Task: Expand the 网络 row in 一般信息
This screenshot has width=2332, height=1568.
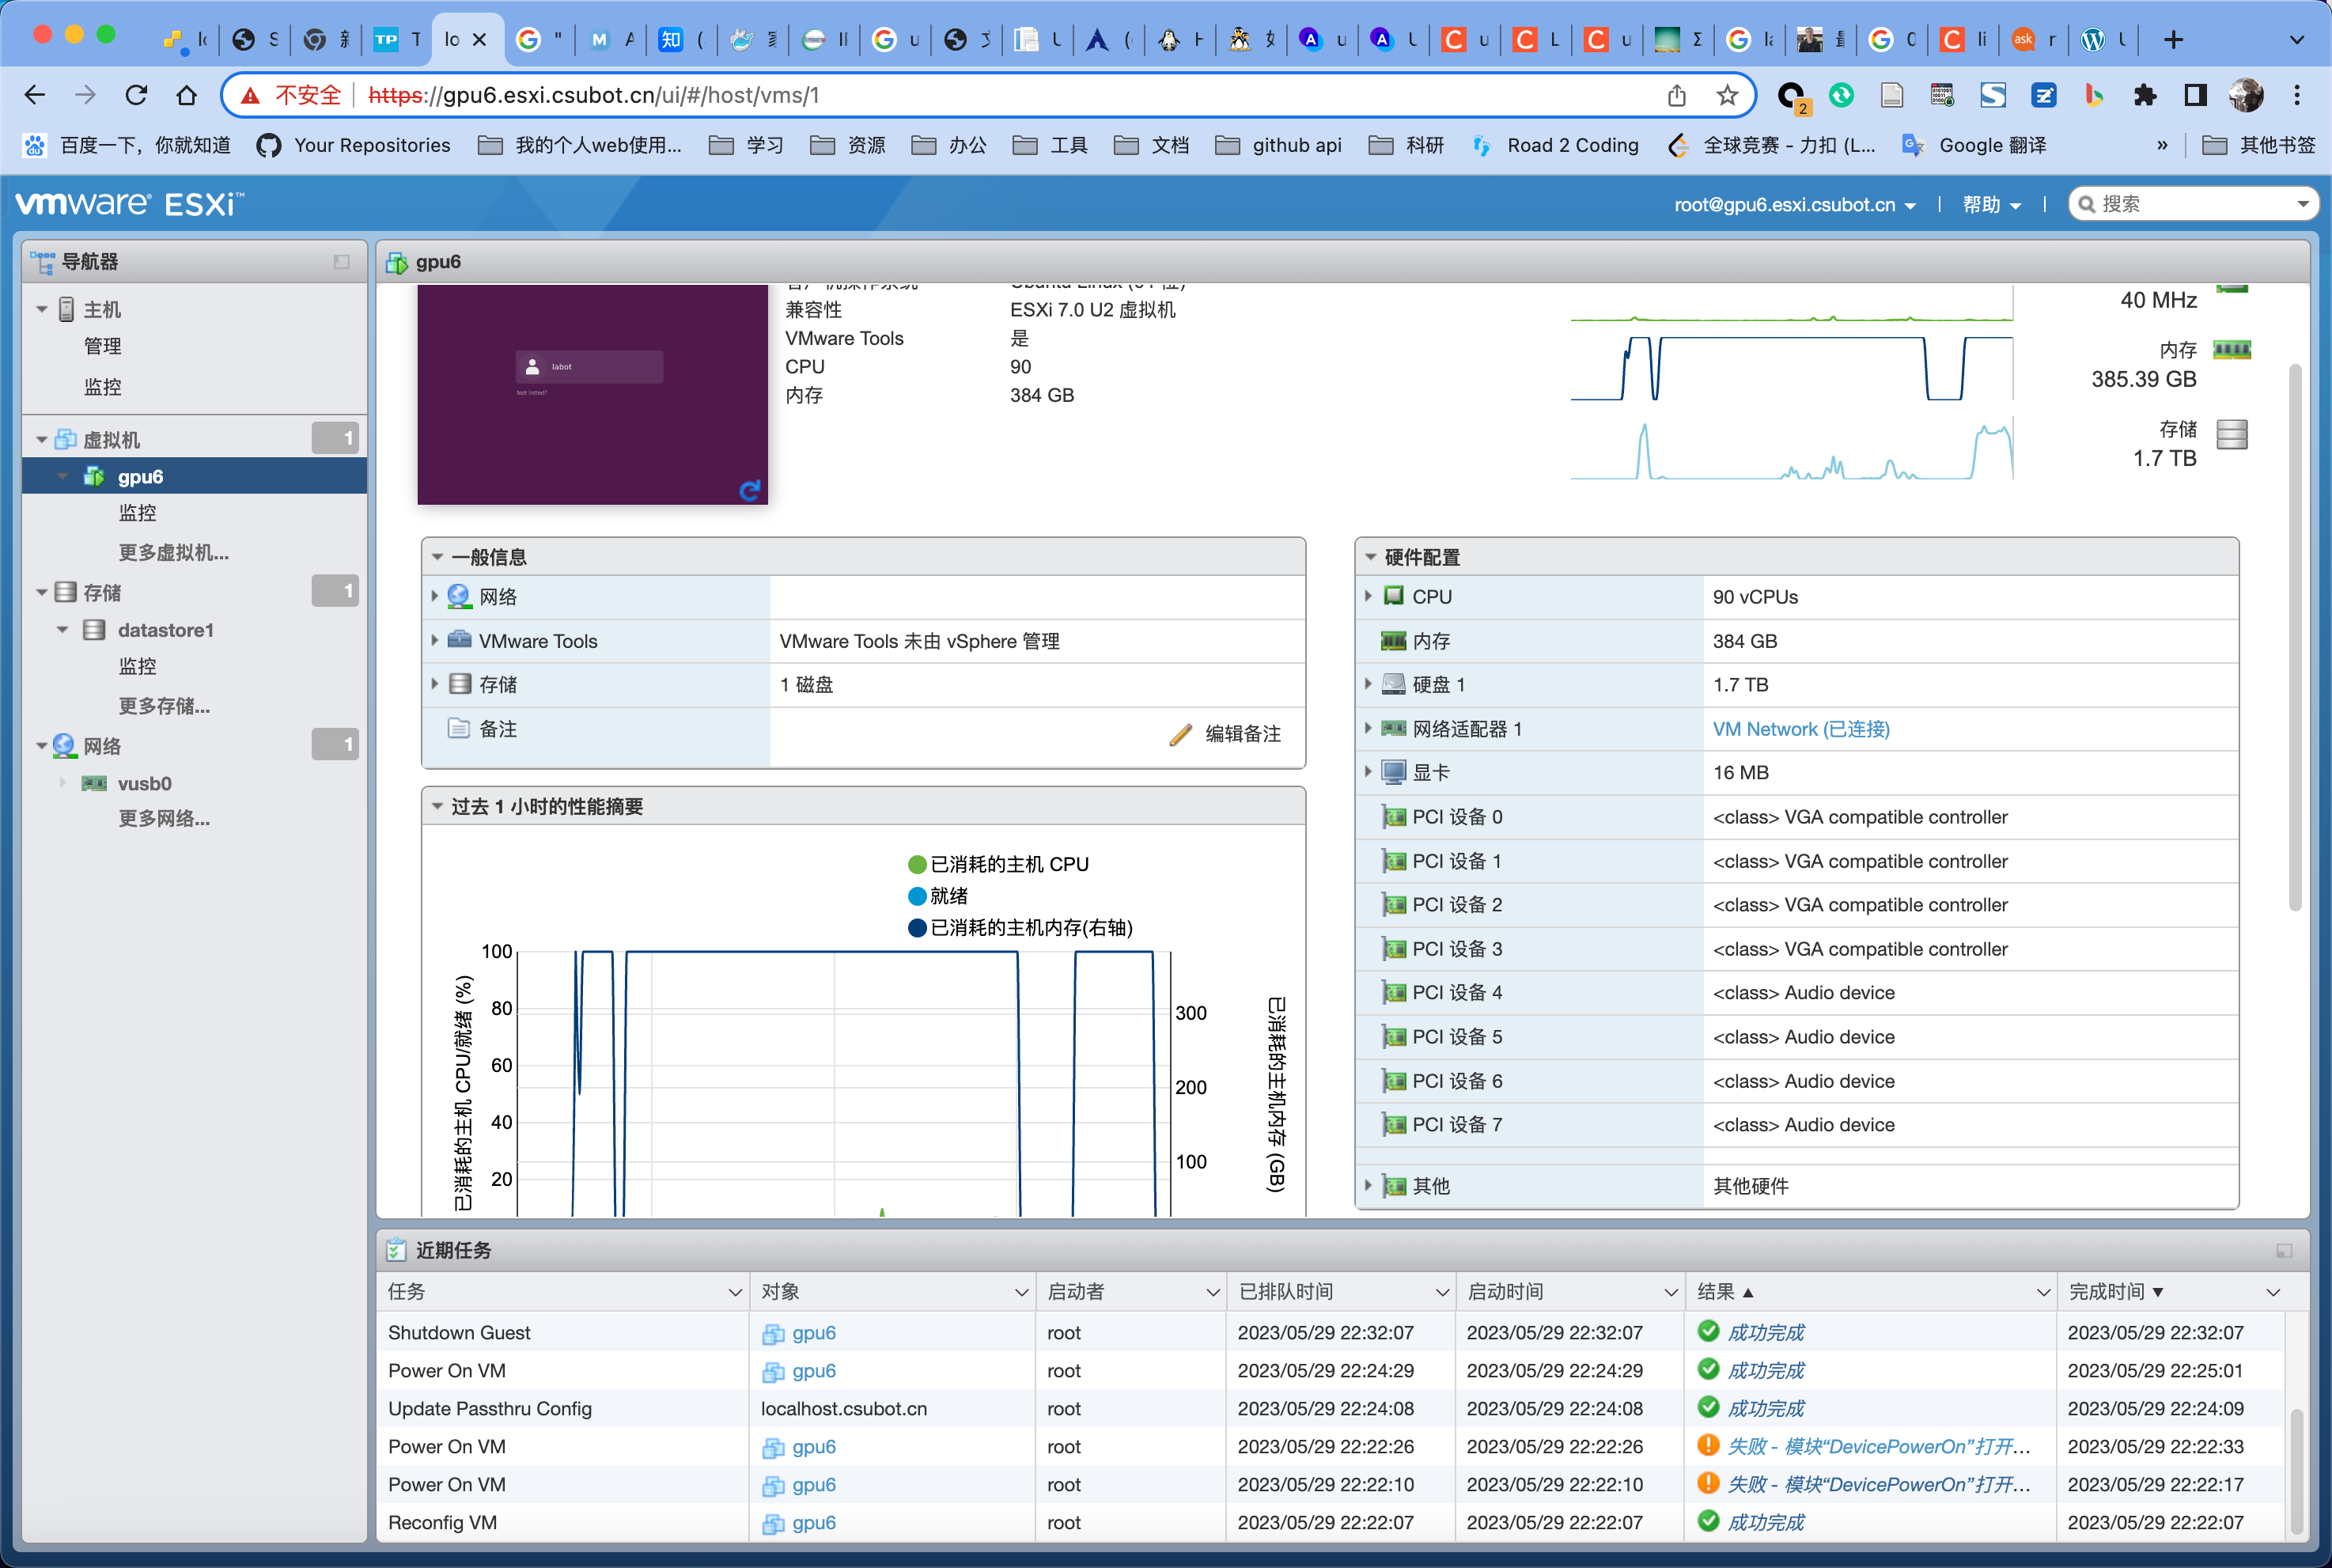Action: tap(436, 596)
